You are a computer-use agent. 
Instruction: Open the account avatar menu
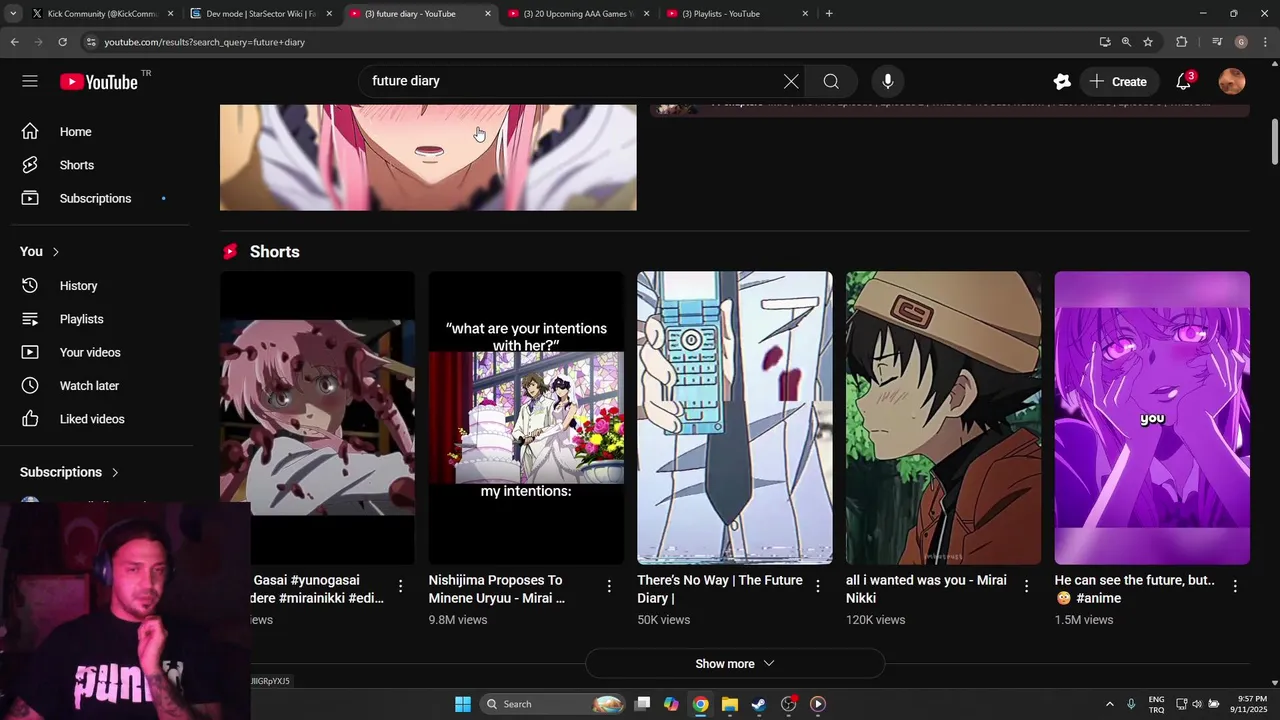tap(1232, 81)
